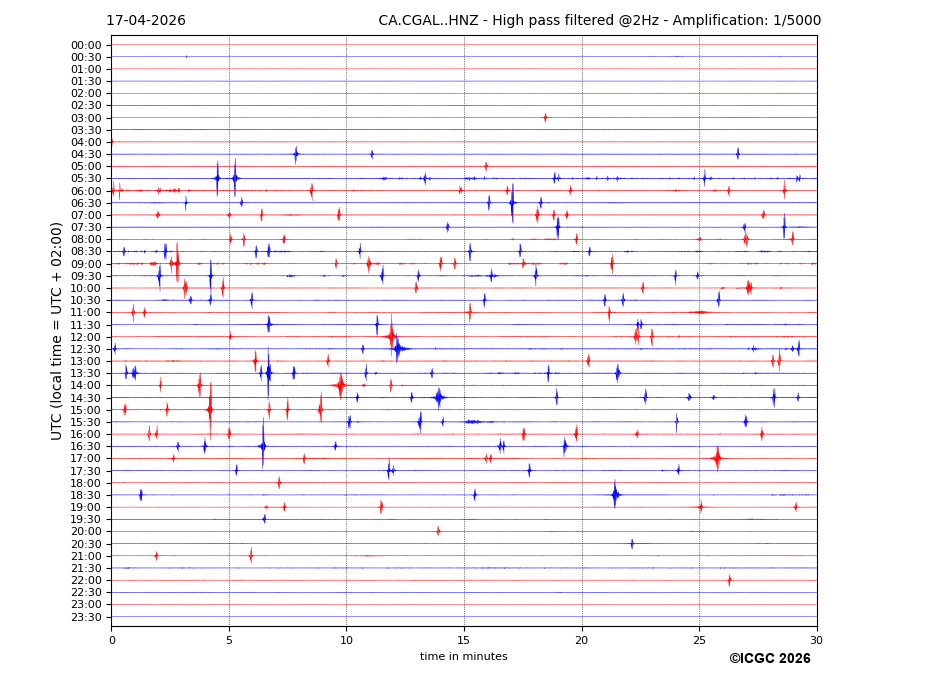The width and height of the screenshot is (927, 696).
Task: Click the date label 17-04-2026
Action: 146,21
